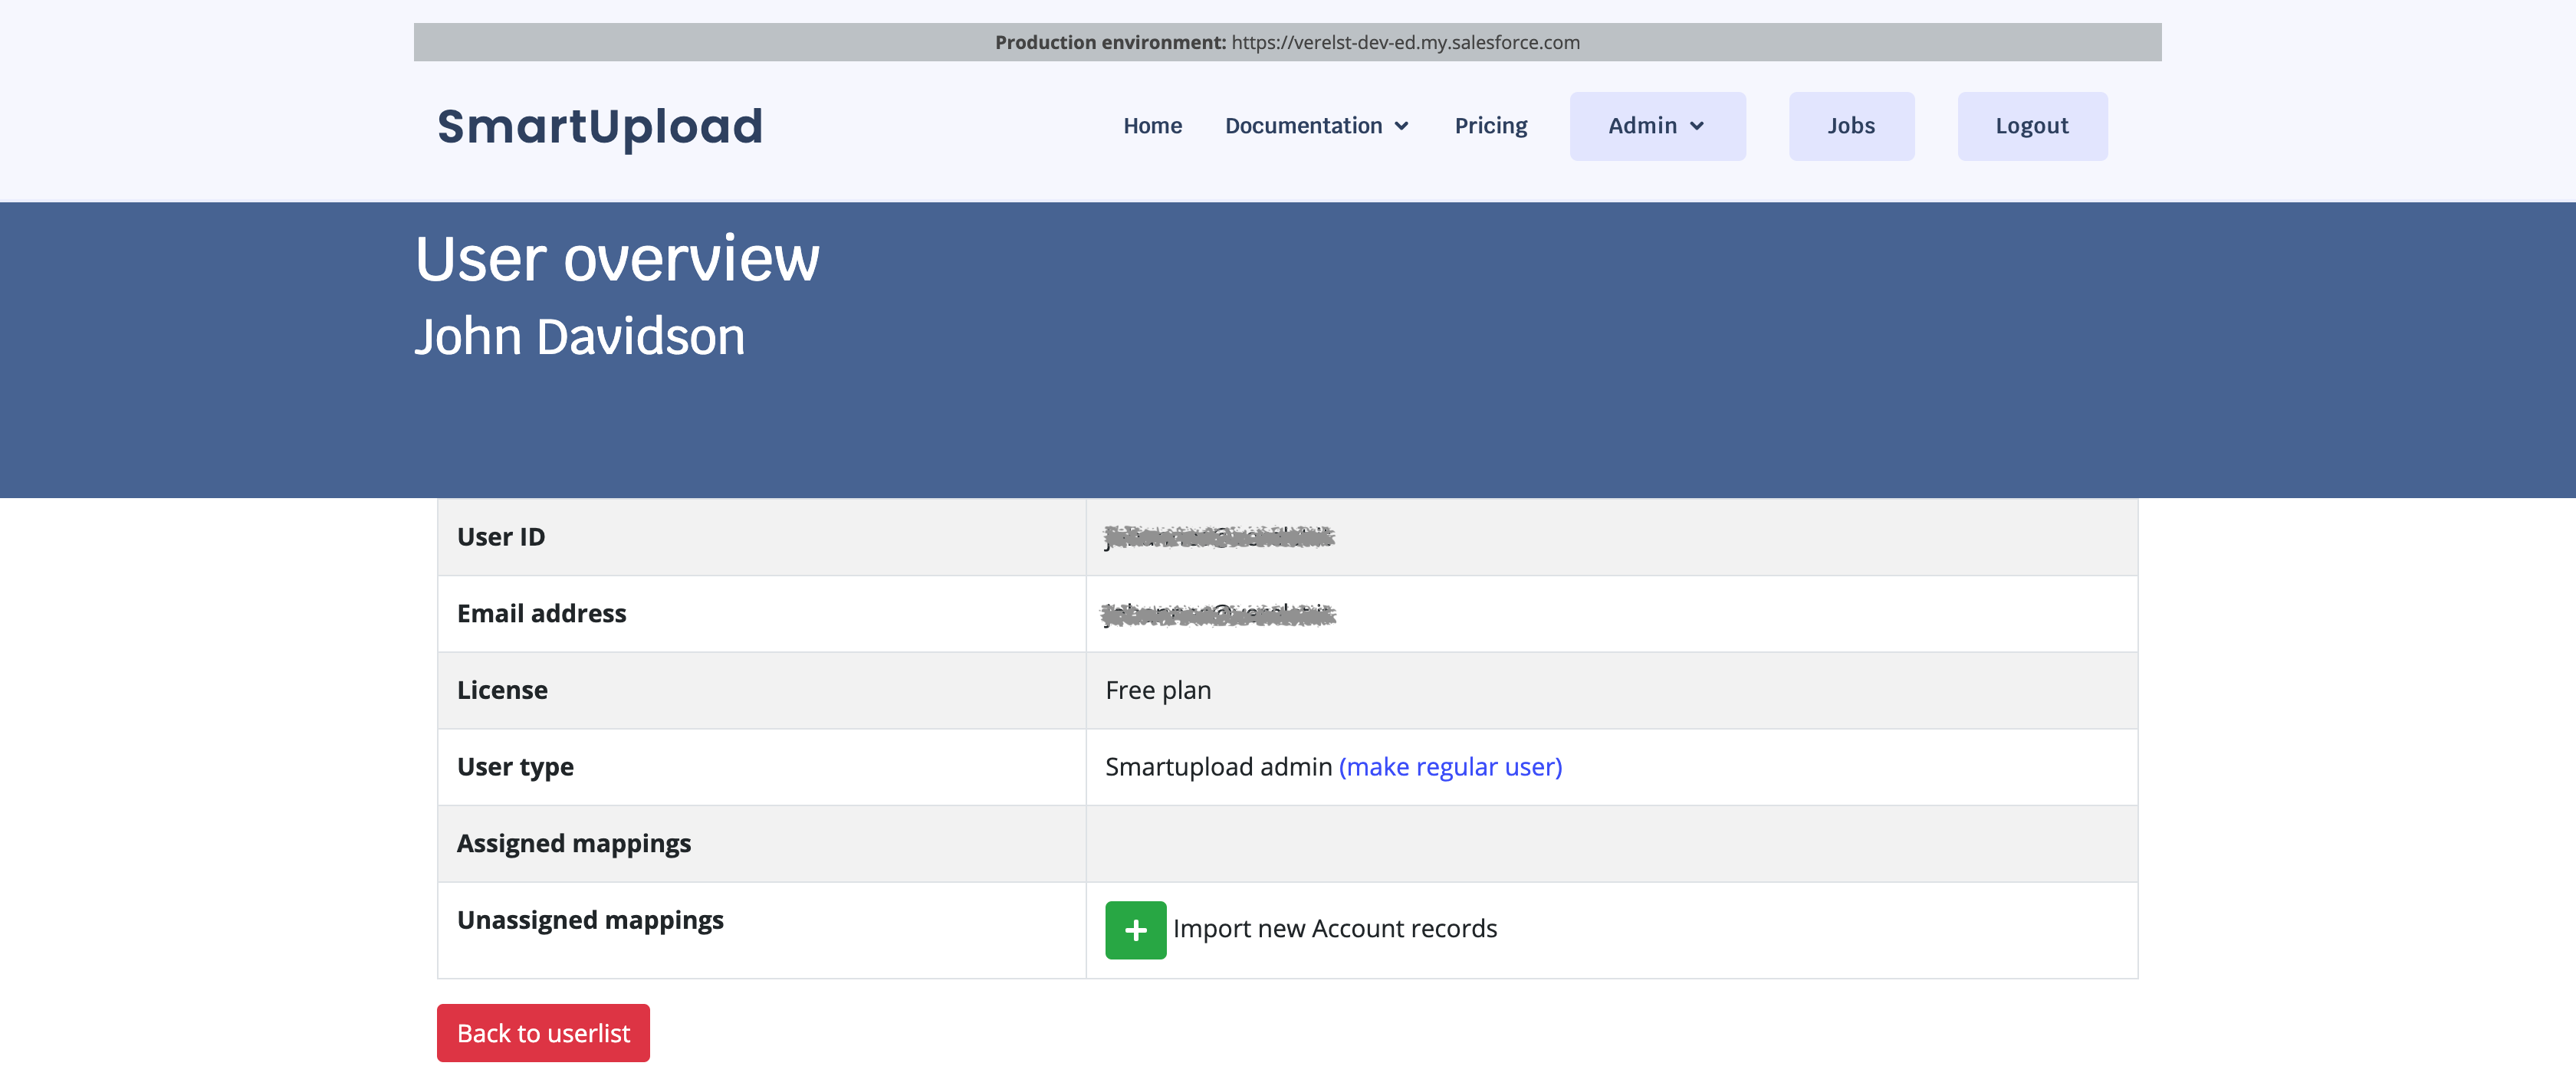Expand the Documentation dropdown chevron
Image resolution: width=2576 pixels, height=1089 pixels.
1402,126
